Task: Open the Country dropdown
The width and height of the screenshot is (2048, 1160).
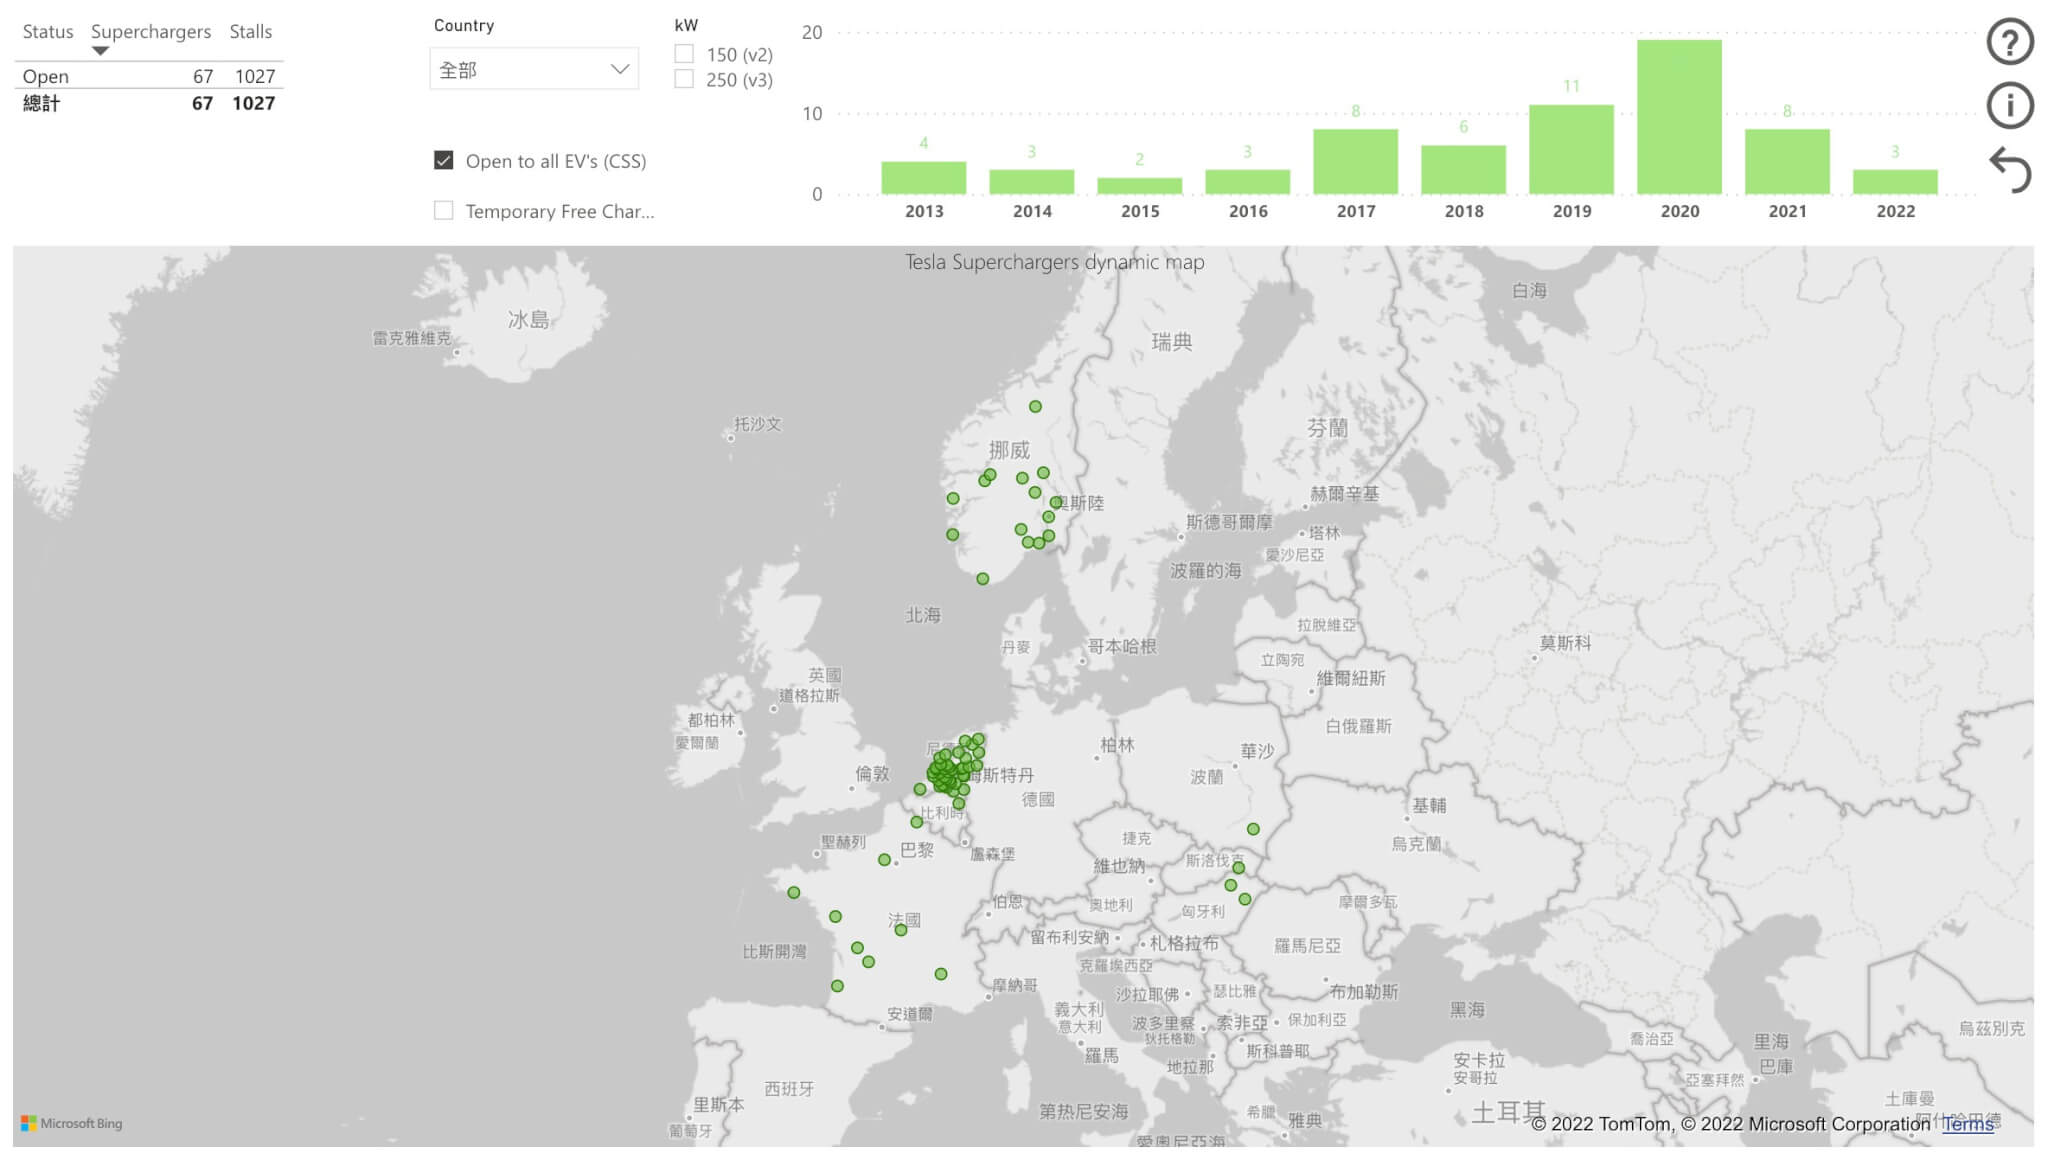Action: (x=534, y=69)
